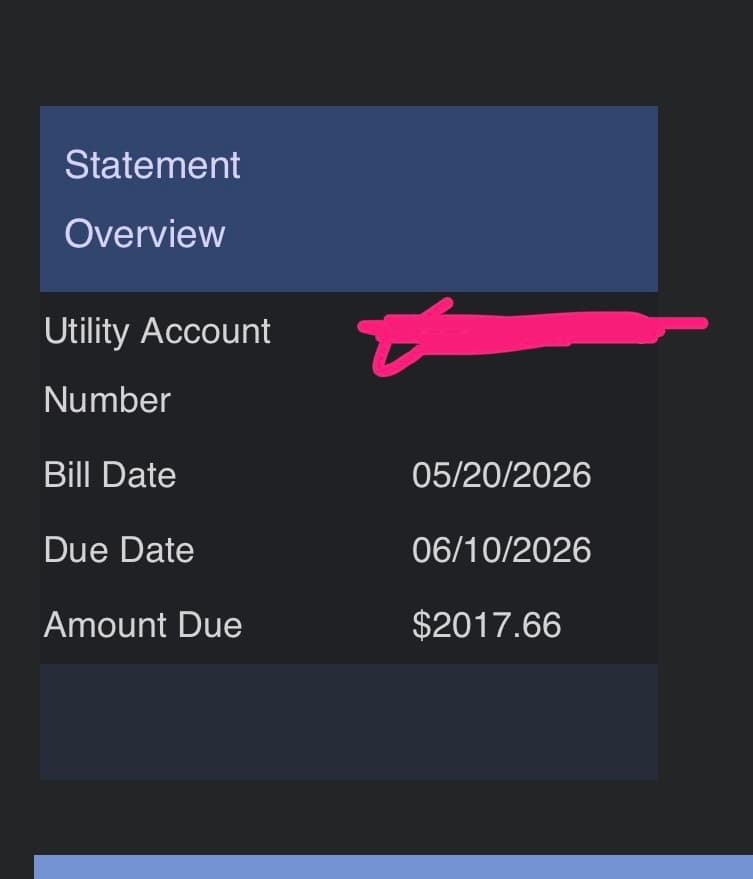Click the Utility Account label text
Screen dimensions: 753x879
click(x=157, y=331)
